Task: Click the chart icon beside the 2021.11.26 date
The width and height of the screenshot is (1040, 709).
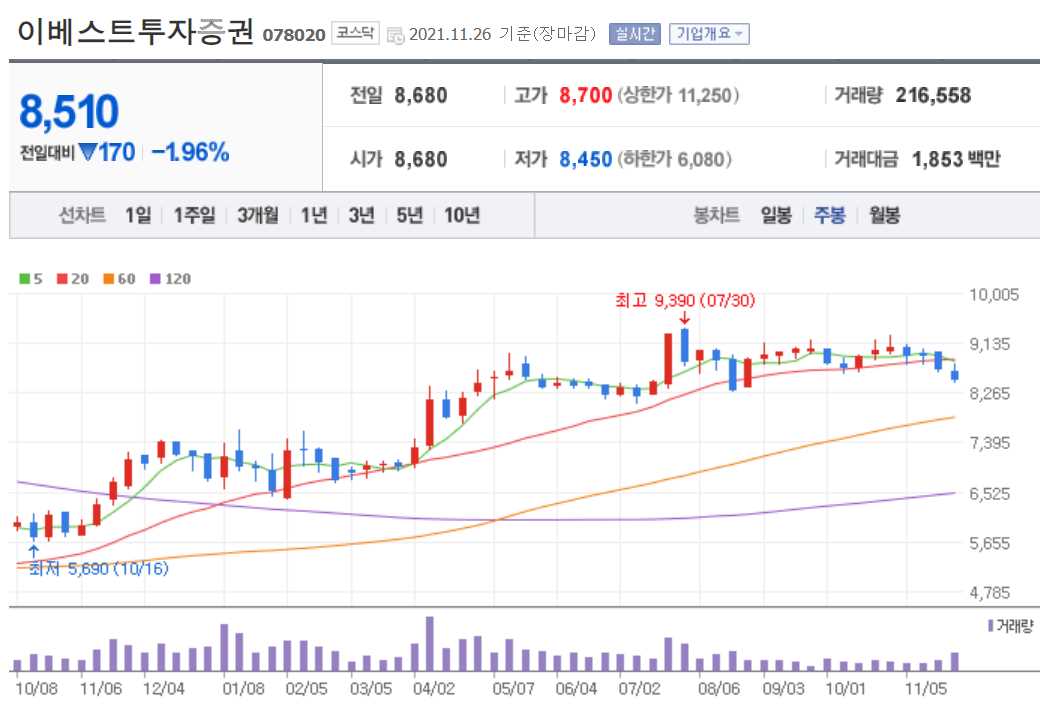Action: [x=394, y=31]
